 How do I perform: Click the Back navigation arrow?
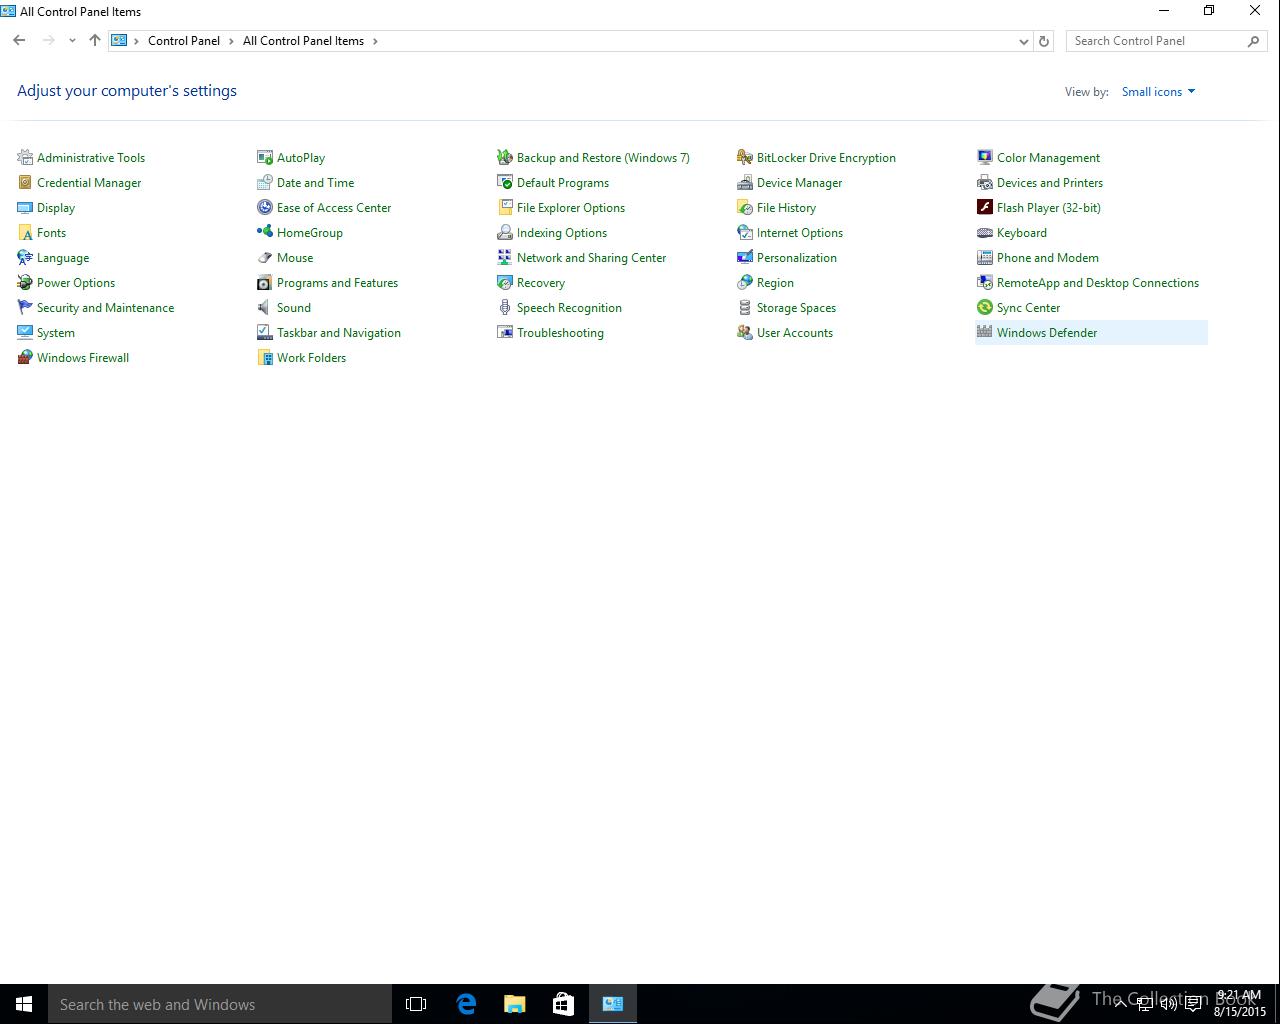(19, 41)
